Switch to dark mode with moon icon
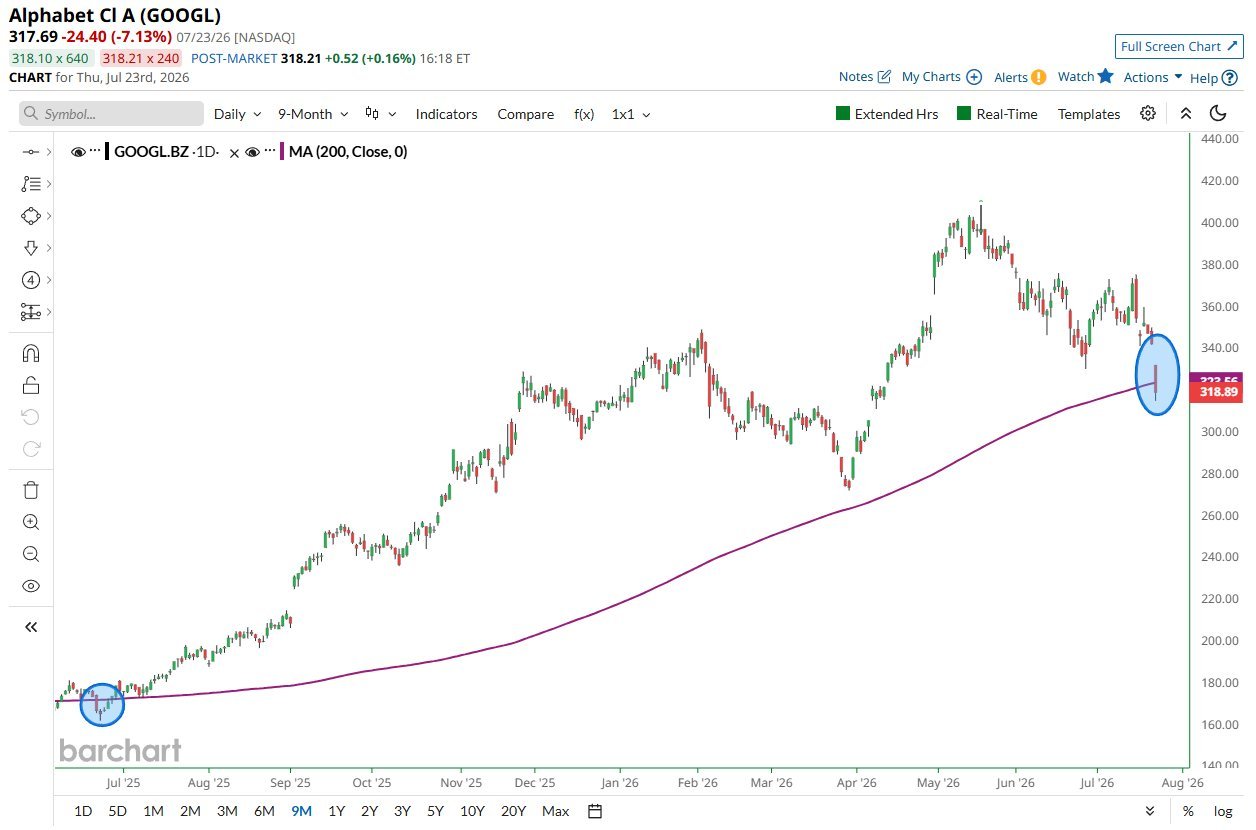The width and height of the screenshot is (1256, 830). 1218,114
